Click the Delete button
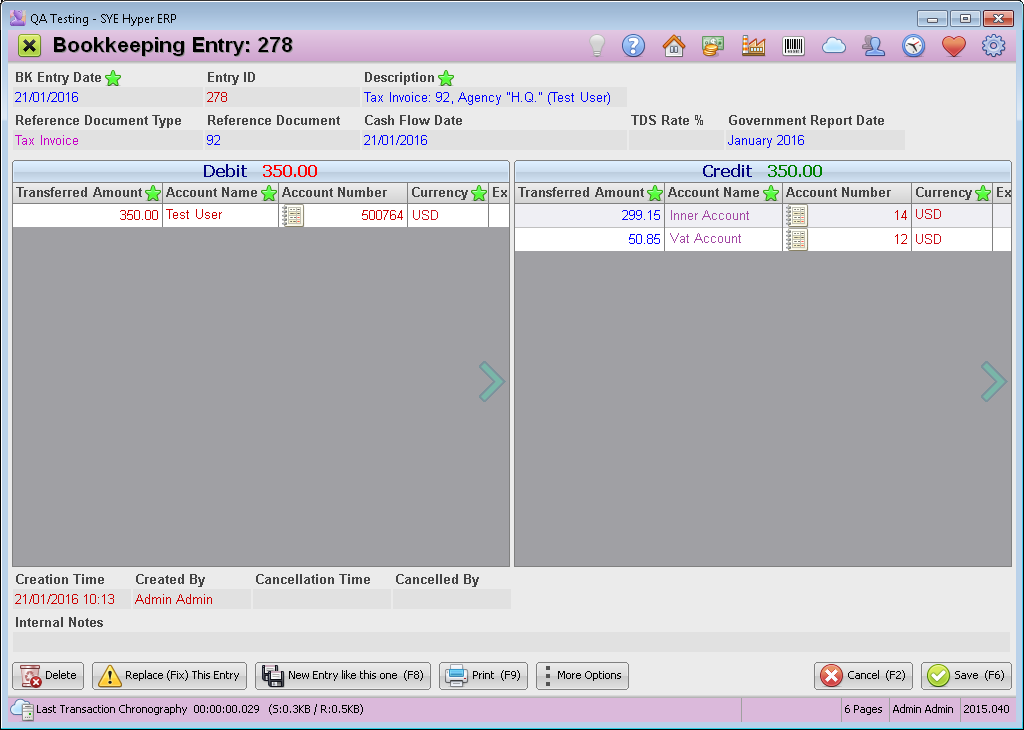This screenshot has height=730, width=1024. tap(48, 676)
